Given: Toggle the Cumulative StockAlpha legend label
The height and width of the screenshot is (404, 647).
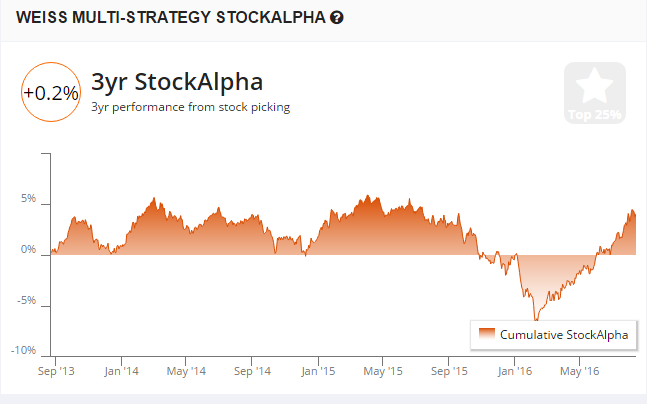Looking at the screenshot, I should click(x=565, y=334).
